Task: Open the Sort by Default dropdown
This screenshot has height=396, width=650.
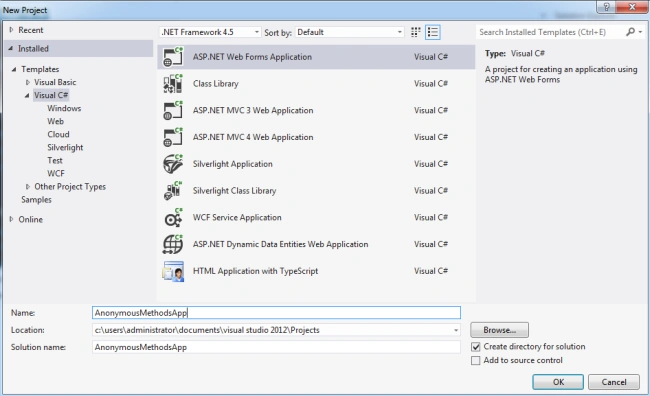Action: click(x=349, y=32)
